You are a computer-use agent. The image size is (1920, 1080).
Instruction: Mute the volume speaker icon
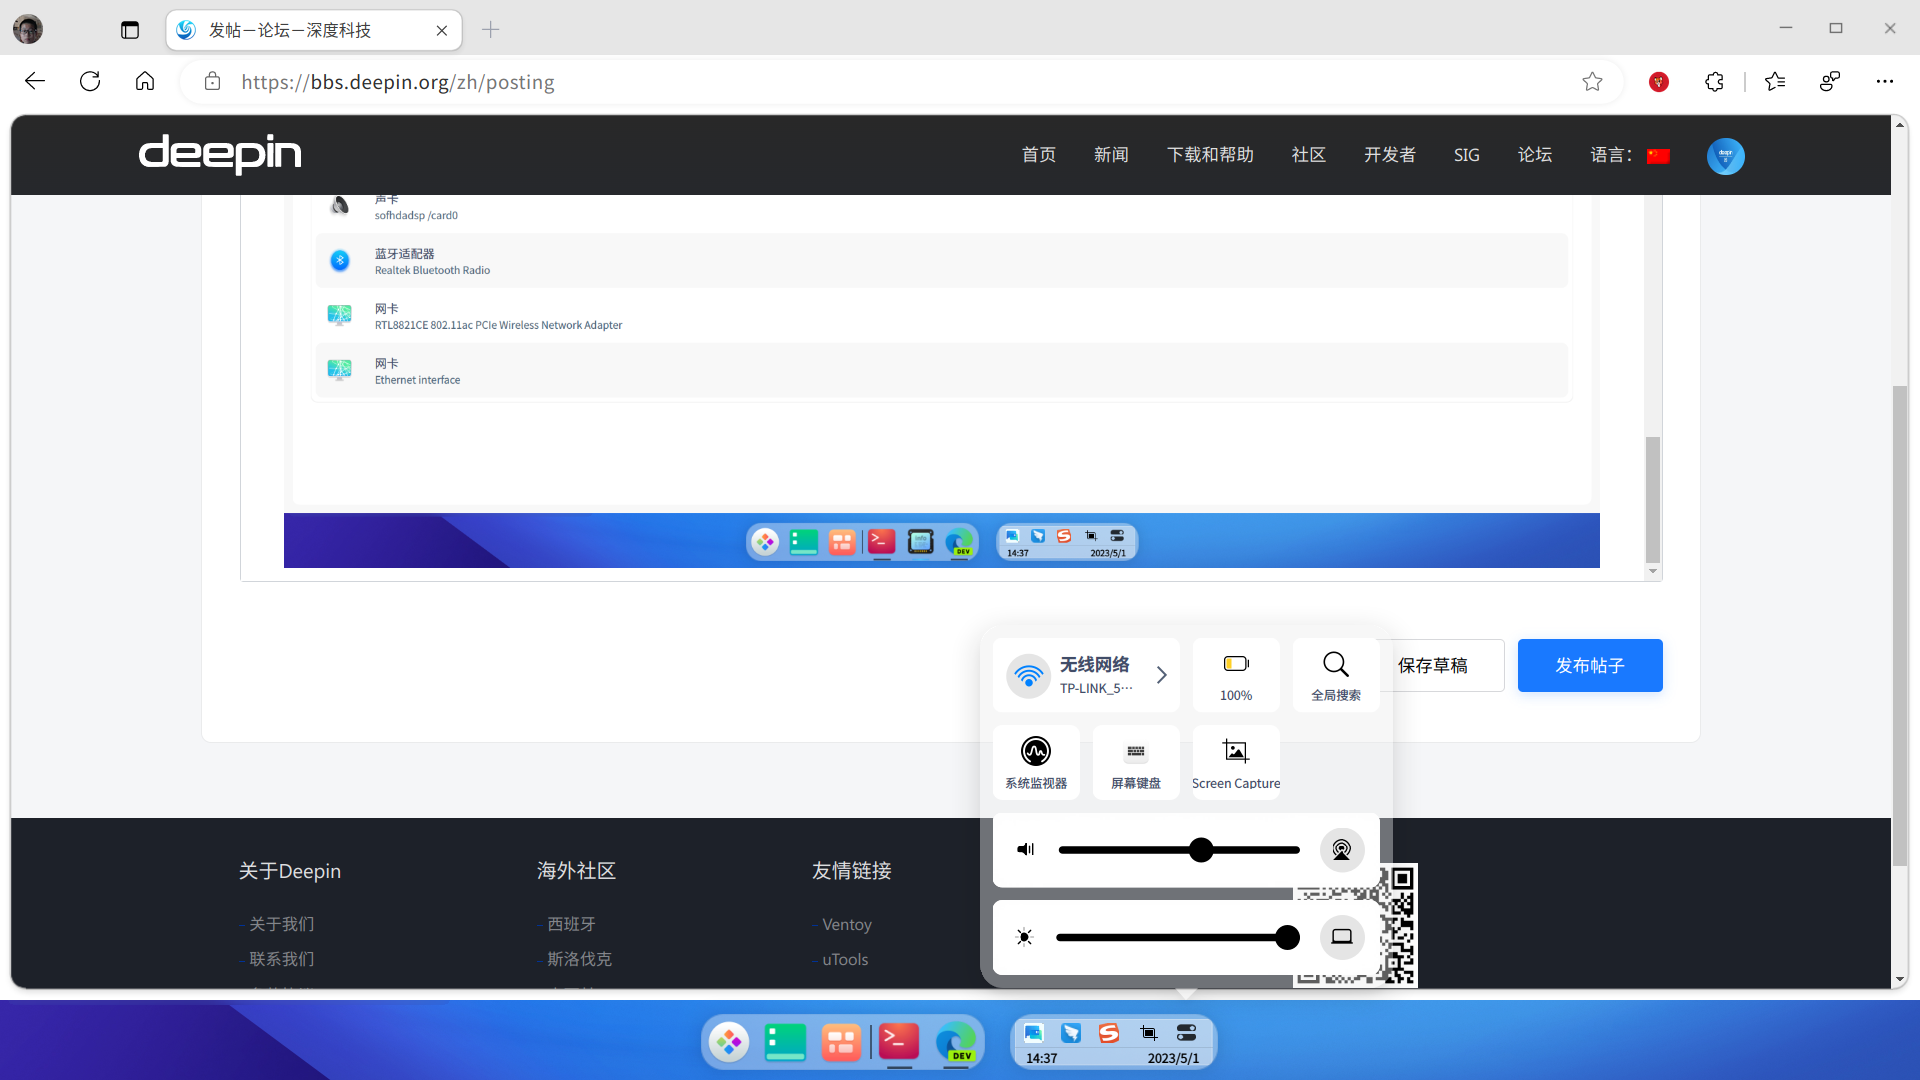pyautogui.click(x=1025, y=850)
